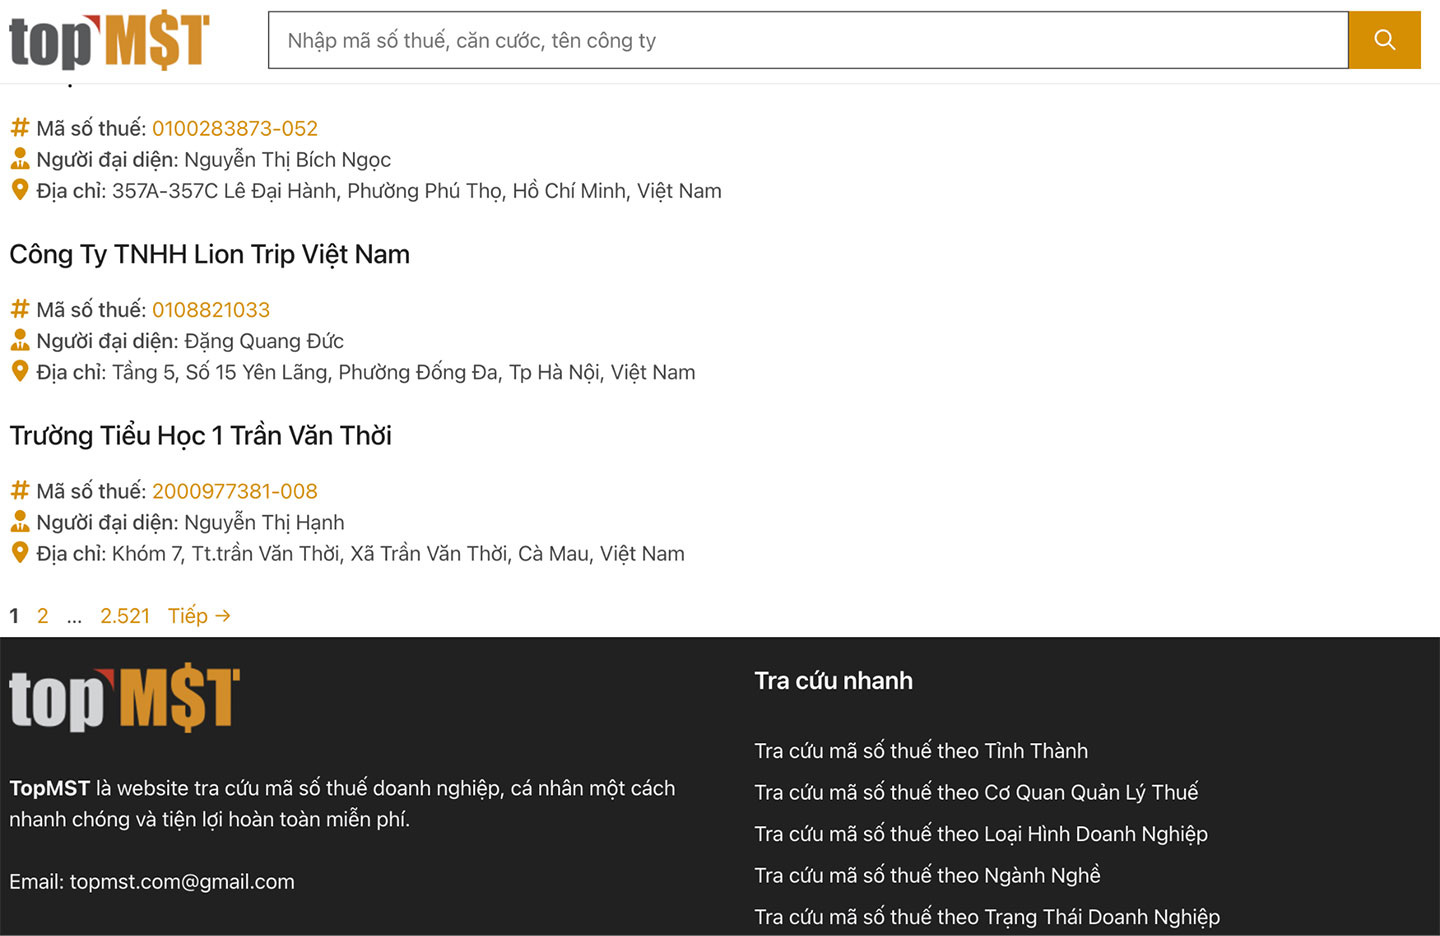Focus the tax code search input field
This screenshot has width=1440, height=936.
click(808, 40)
